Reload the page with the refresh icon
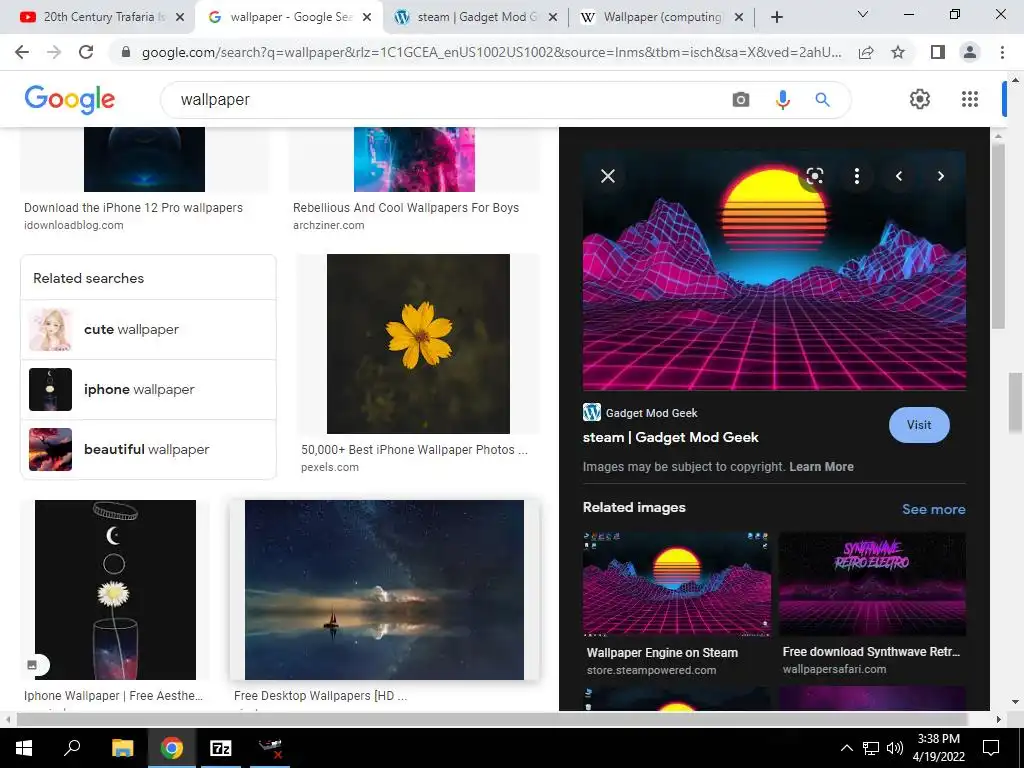This screenshot has width=1024, height=768. click(86, 52)
